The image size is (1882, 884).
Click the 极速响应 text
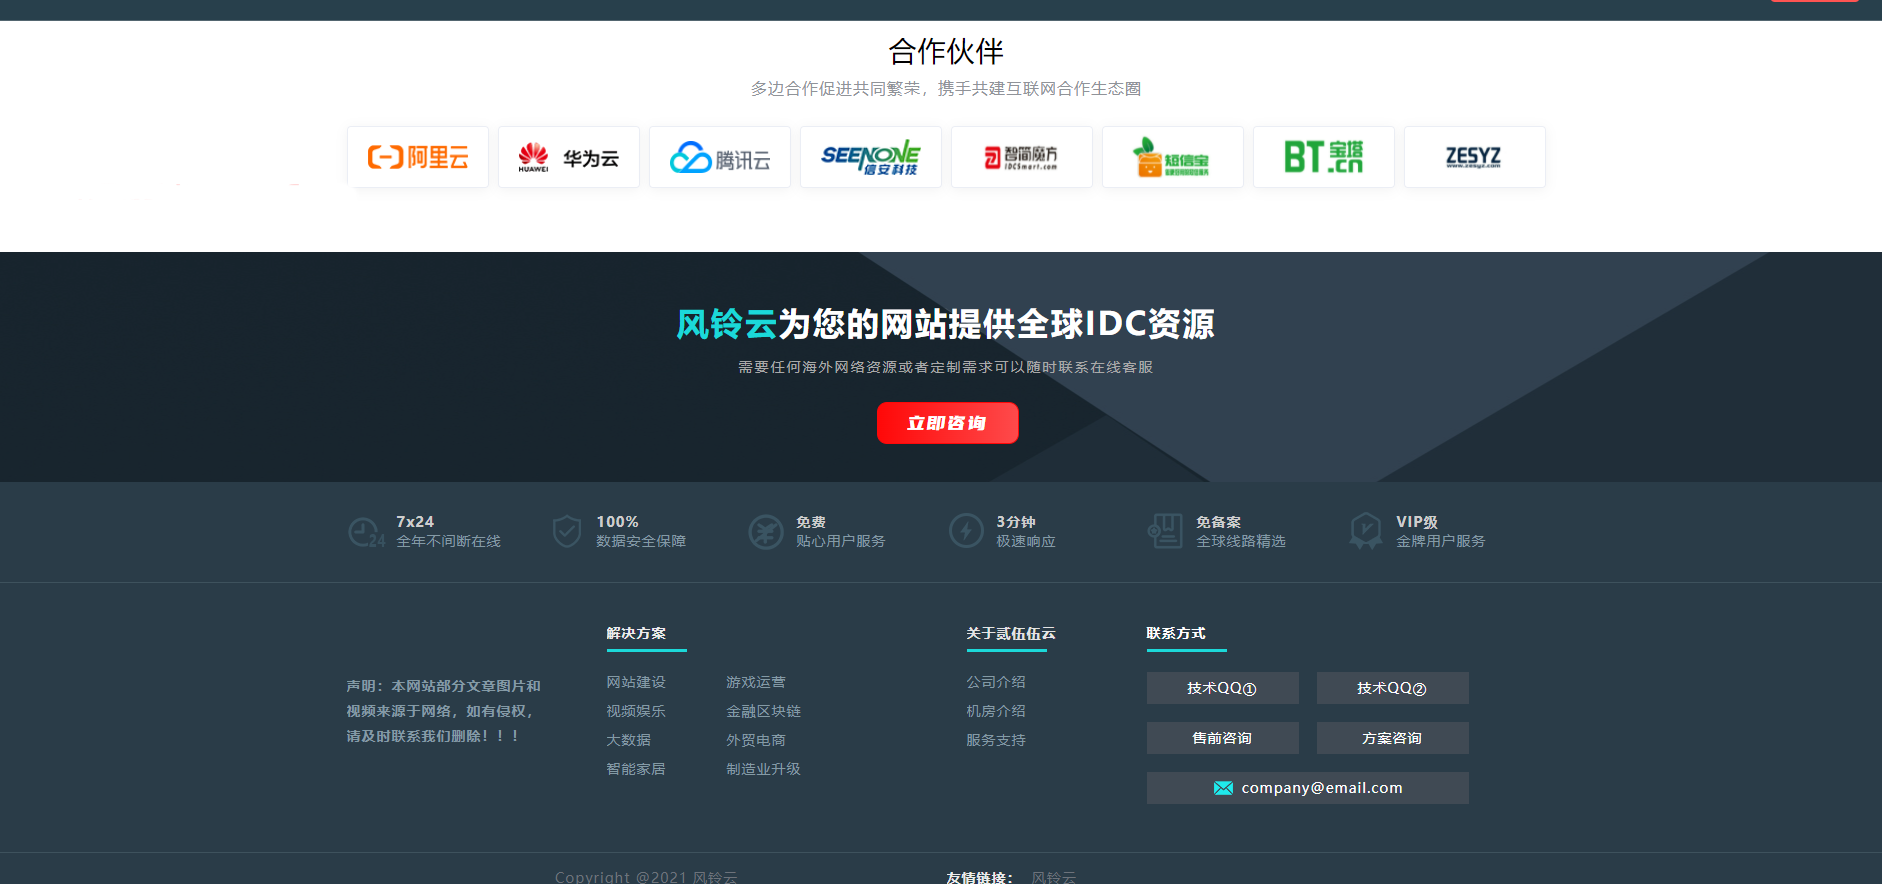[1026, 541]
